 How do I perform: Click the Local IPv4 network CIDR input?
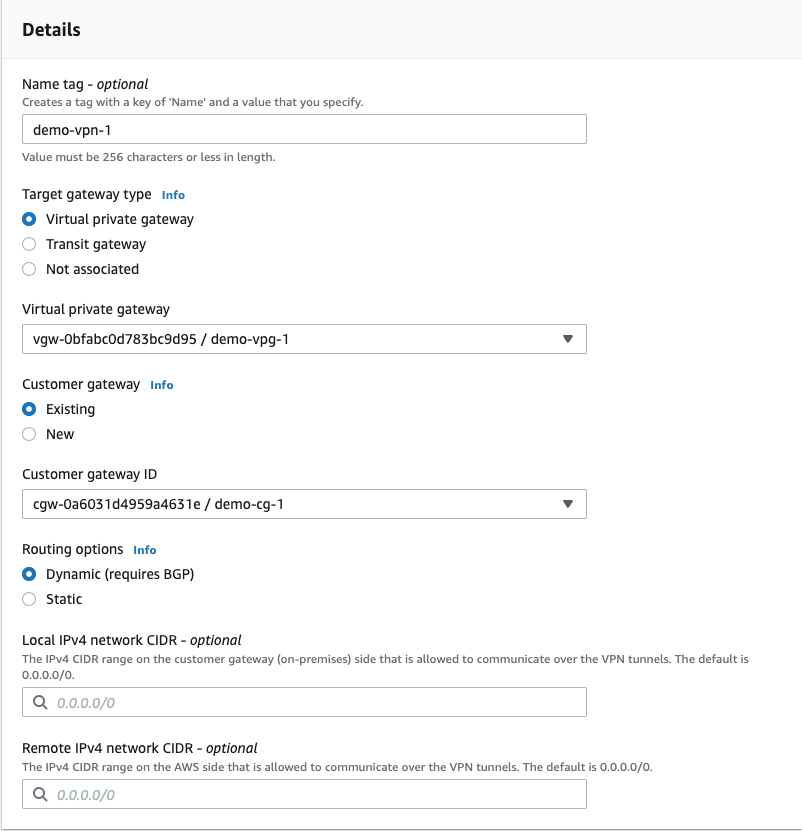300,702
